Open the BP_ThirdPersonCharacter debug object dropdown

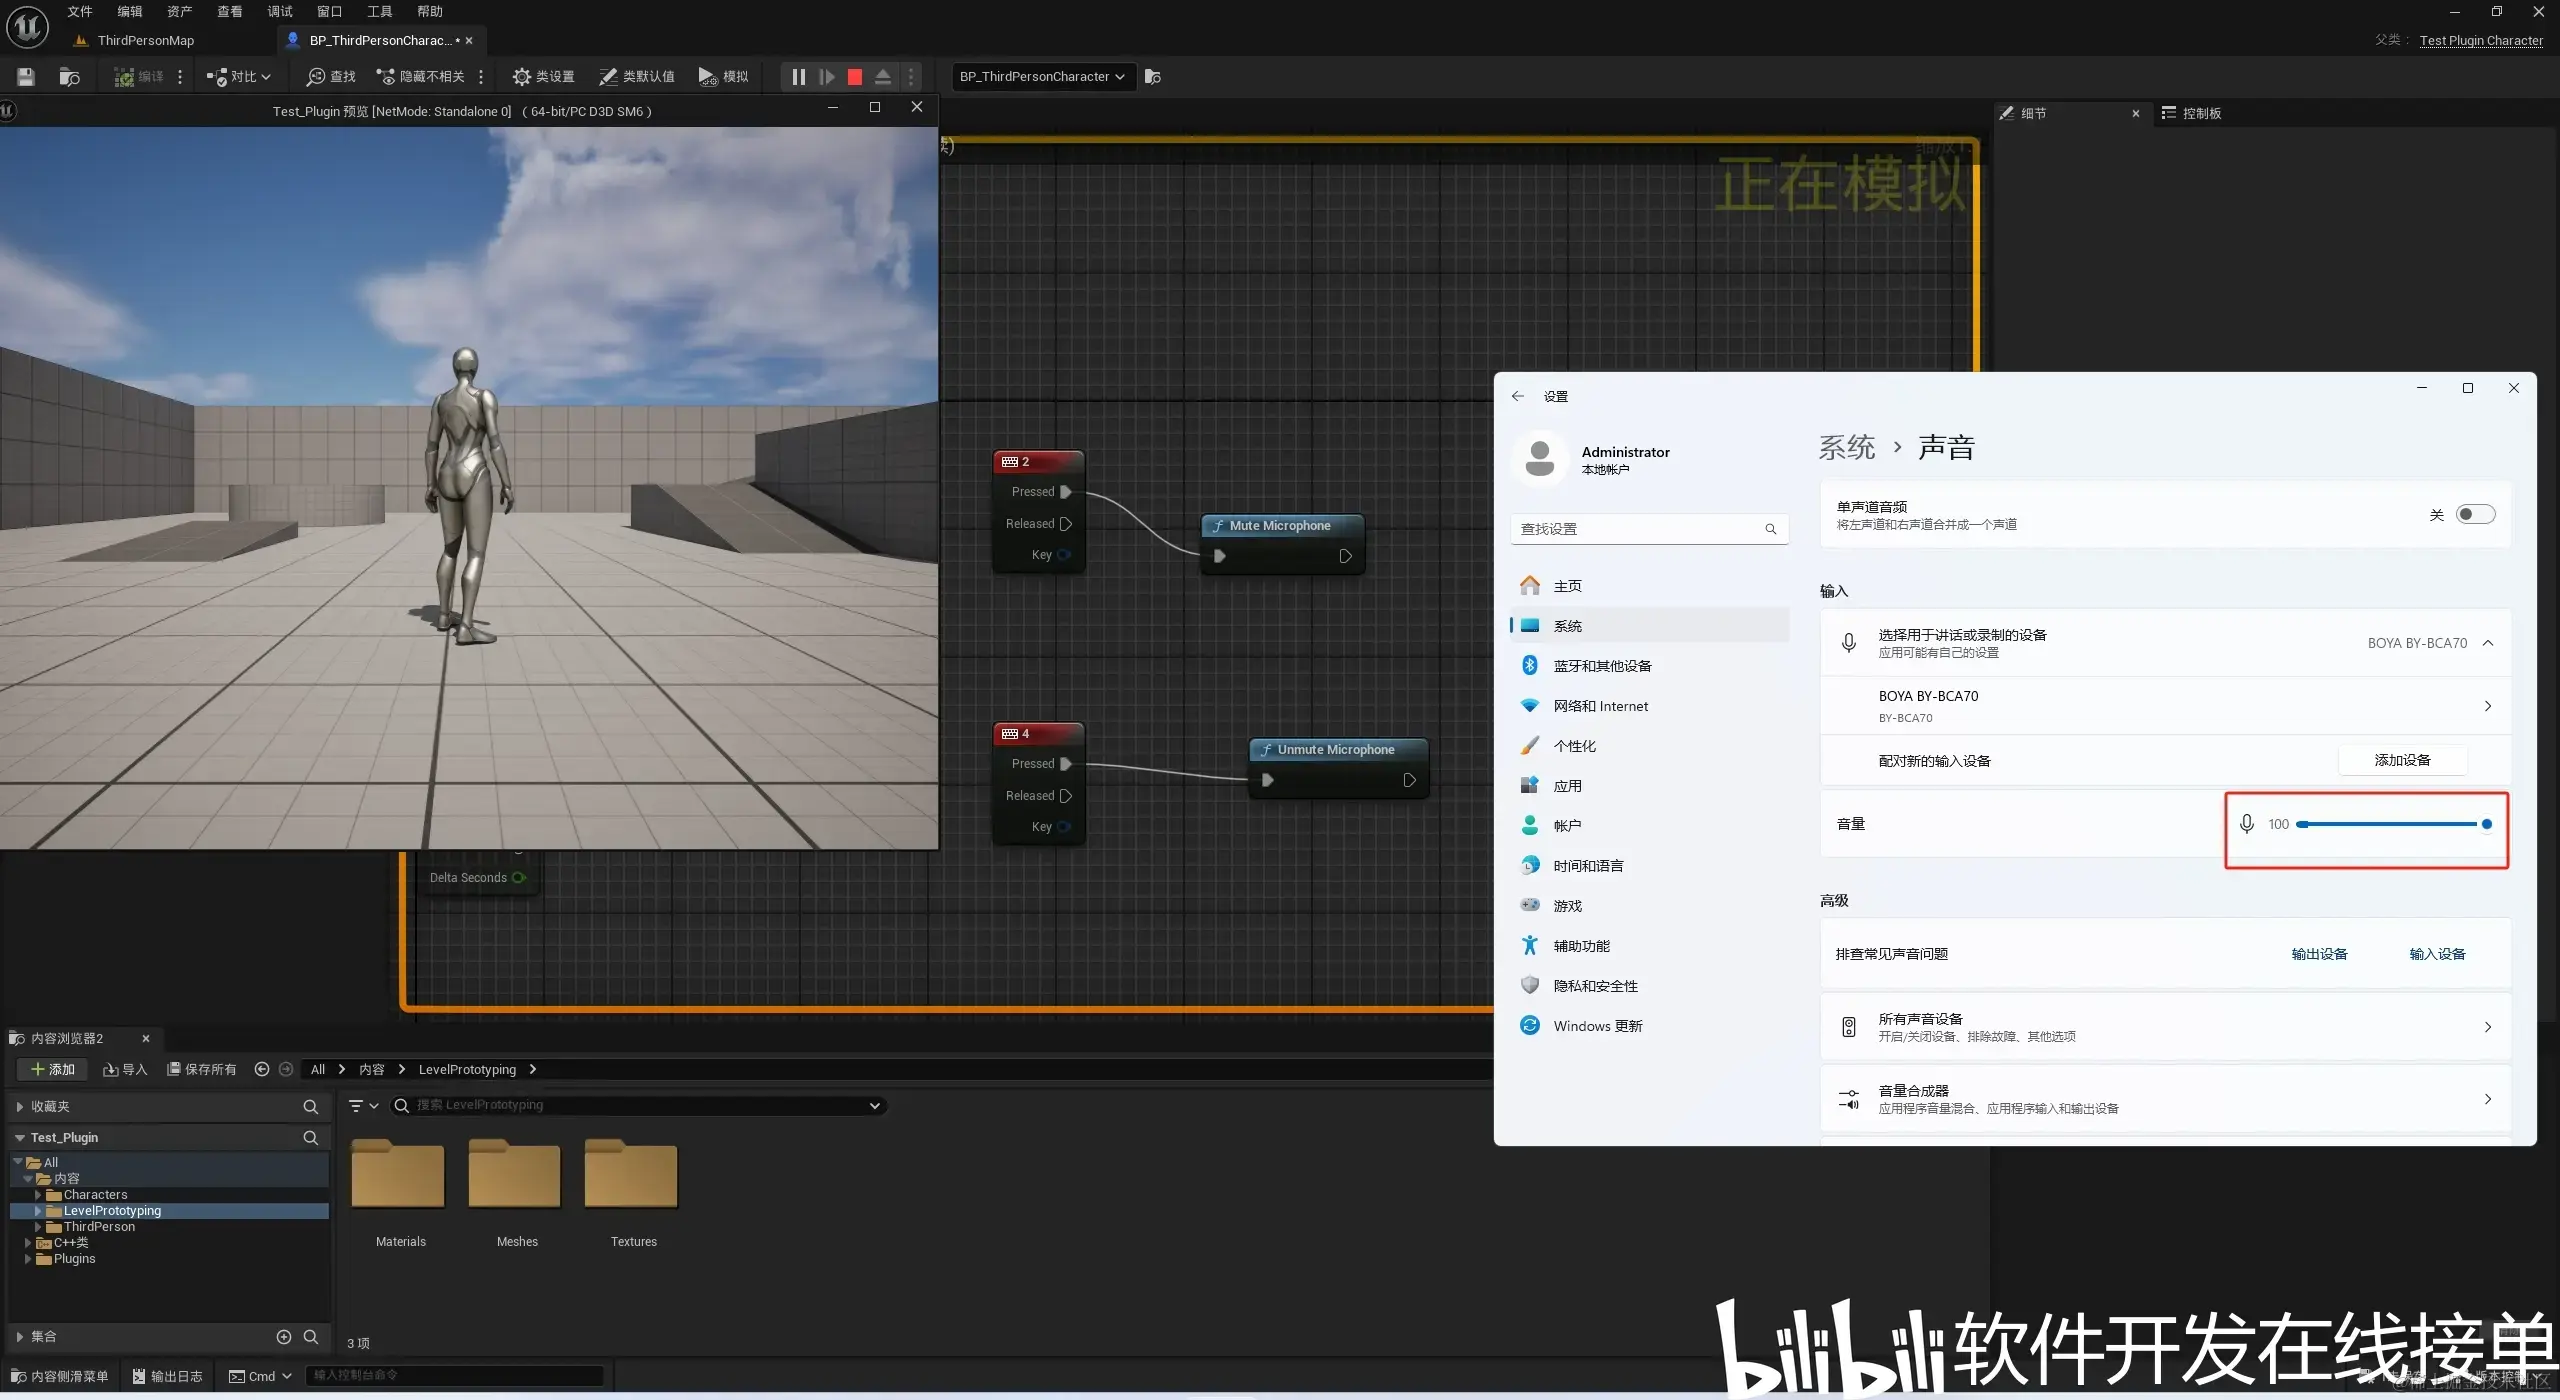(x=1043, y=77)
